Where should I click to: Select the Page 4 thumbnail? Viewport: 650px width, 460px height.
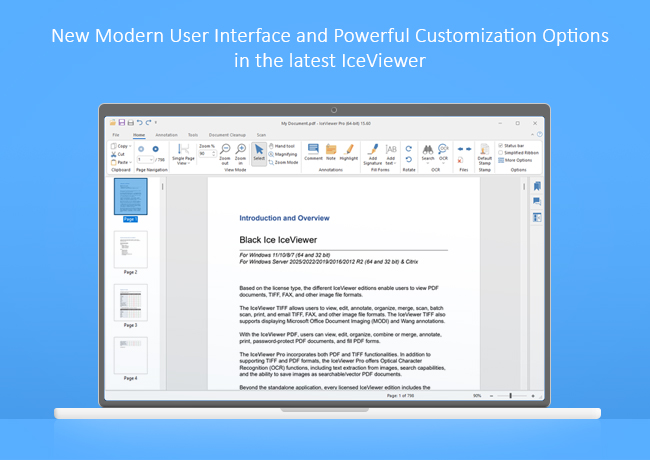pyautogui.click(x=131, y=356)
